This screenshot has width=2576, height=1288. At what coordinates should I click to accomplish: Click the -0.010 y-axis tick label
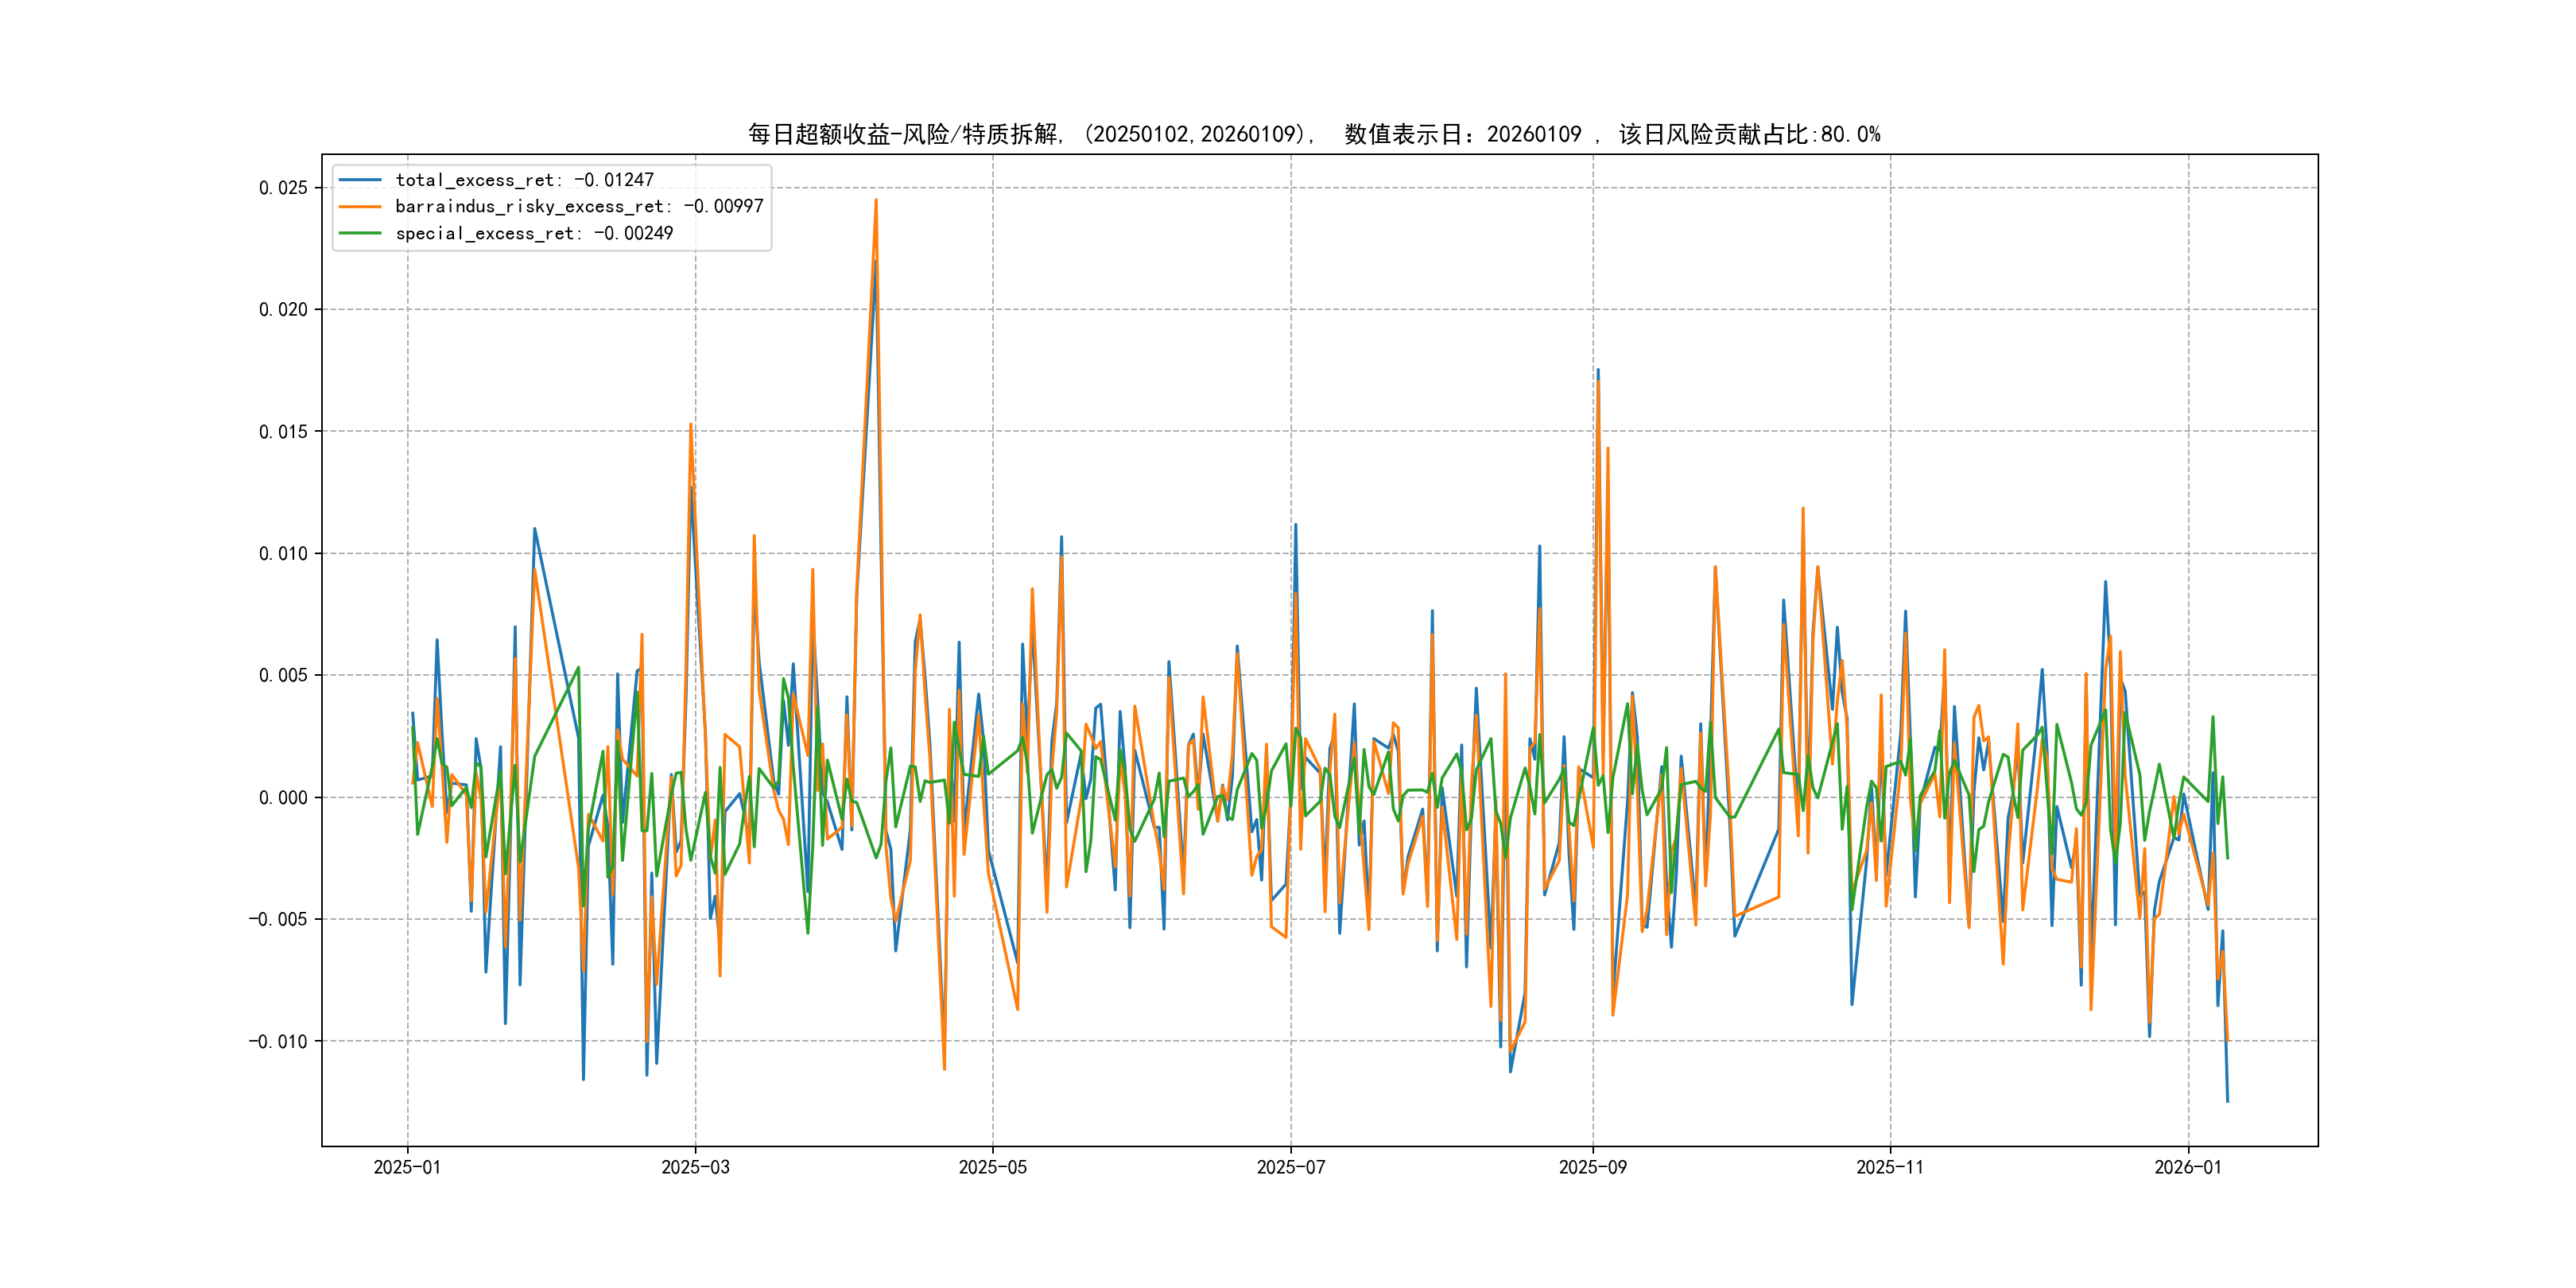278,1042
